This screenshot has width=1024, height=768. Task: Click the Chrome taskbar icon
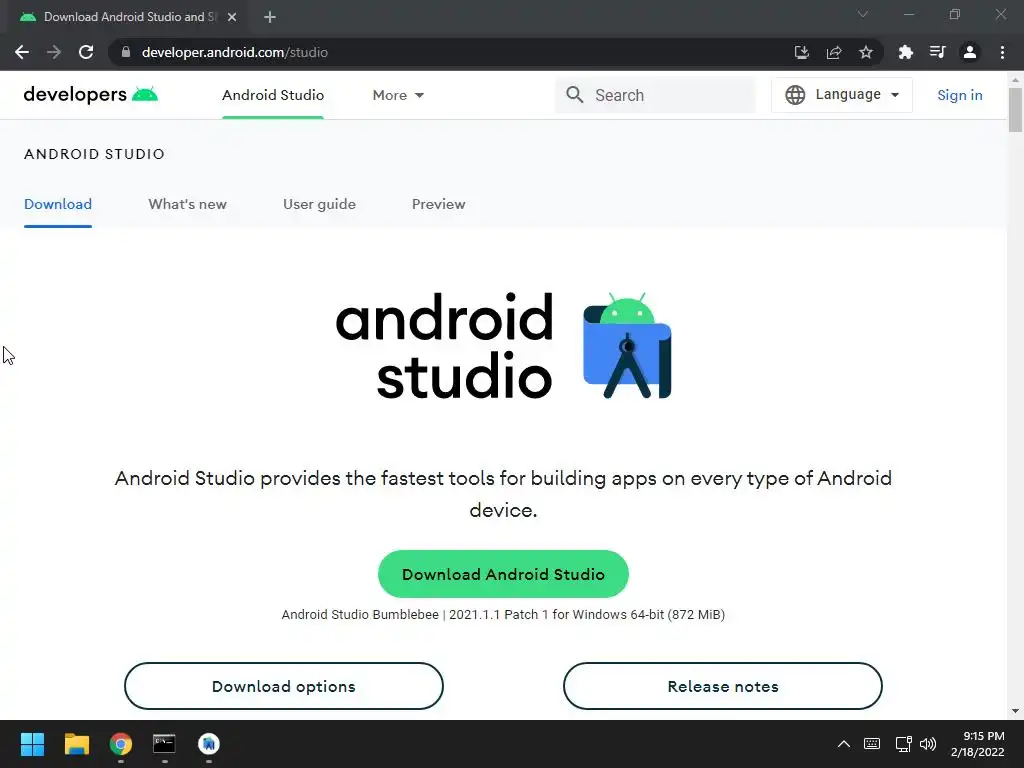121,744
